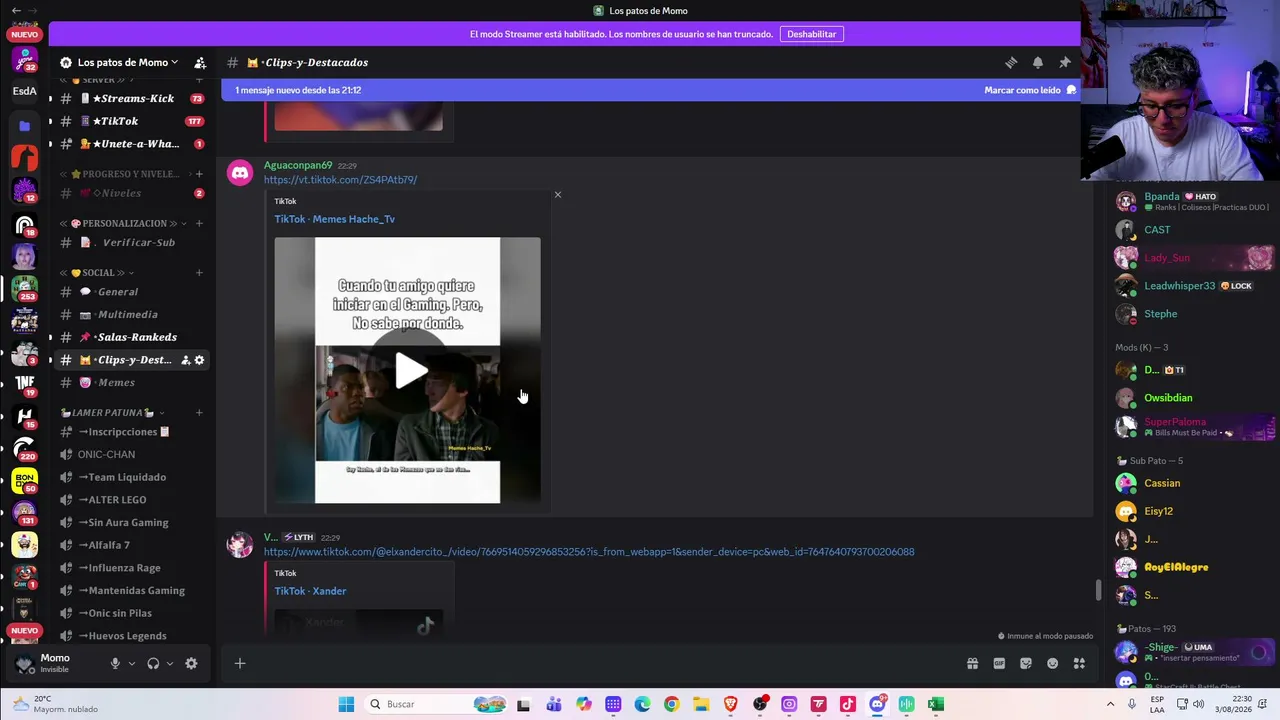Add a channel to SOCIAL category
The width and height of the screenshot is (1280, 720).
tap(199, 273)
